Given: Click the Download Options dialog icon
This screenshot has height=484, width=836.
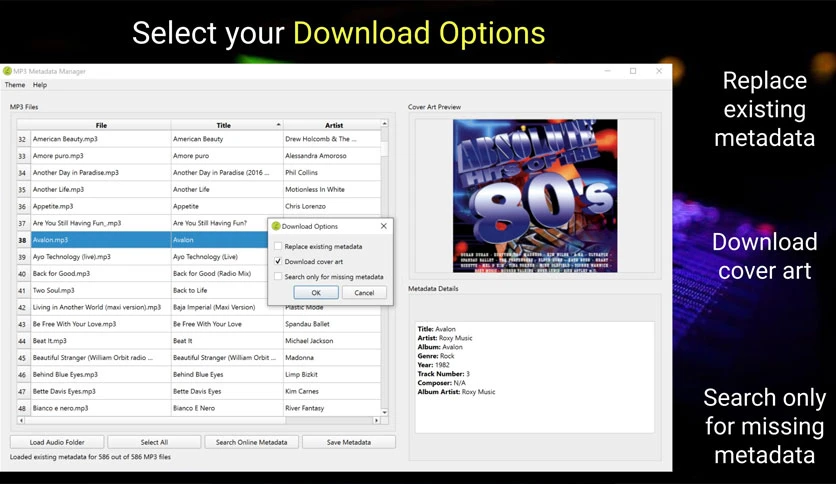Looking at the screenshot, I should tap(276, 226).
